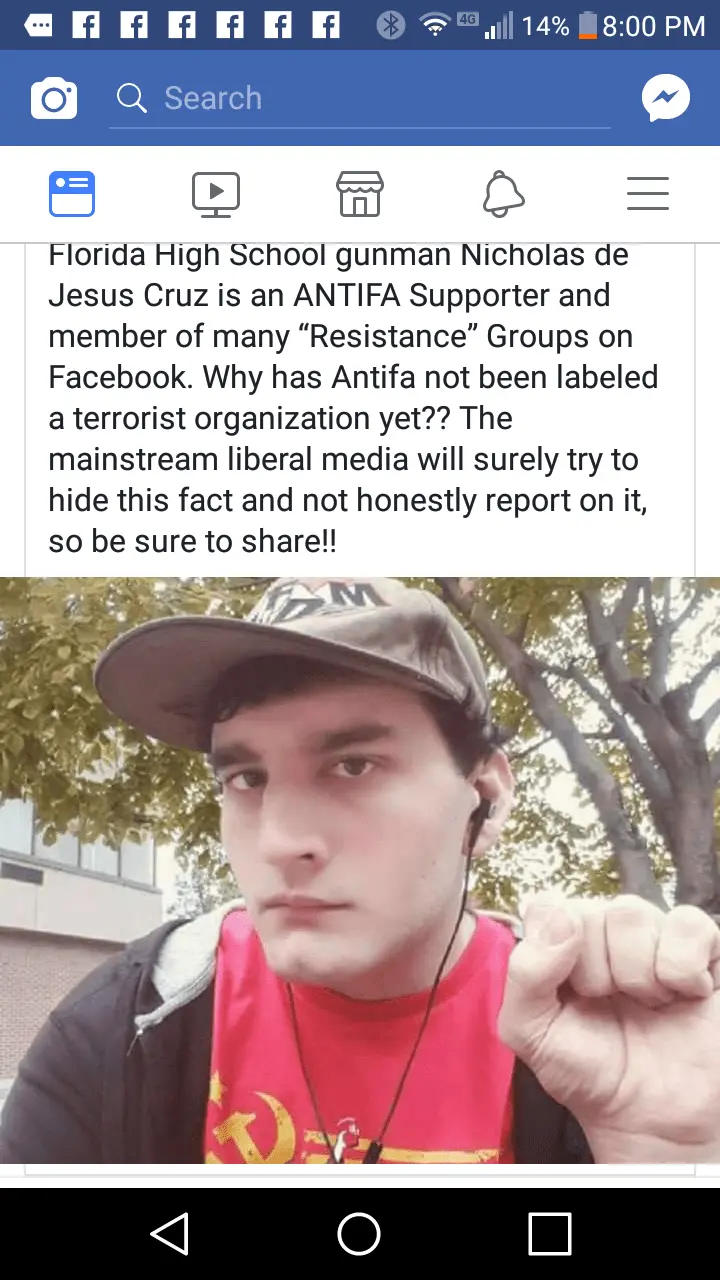720x1280 pixels.
Task: Tap the Search input field
Action: [x=360, y=98]
